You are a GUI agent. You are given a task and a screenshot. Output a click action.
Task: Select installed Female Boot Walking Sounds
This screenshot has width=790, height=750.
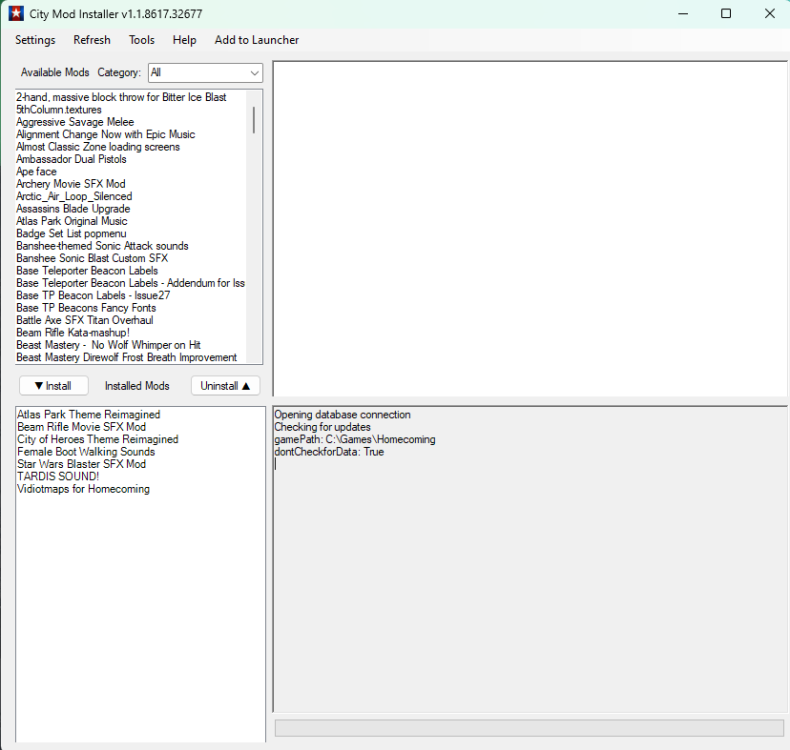point(86,452)
